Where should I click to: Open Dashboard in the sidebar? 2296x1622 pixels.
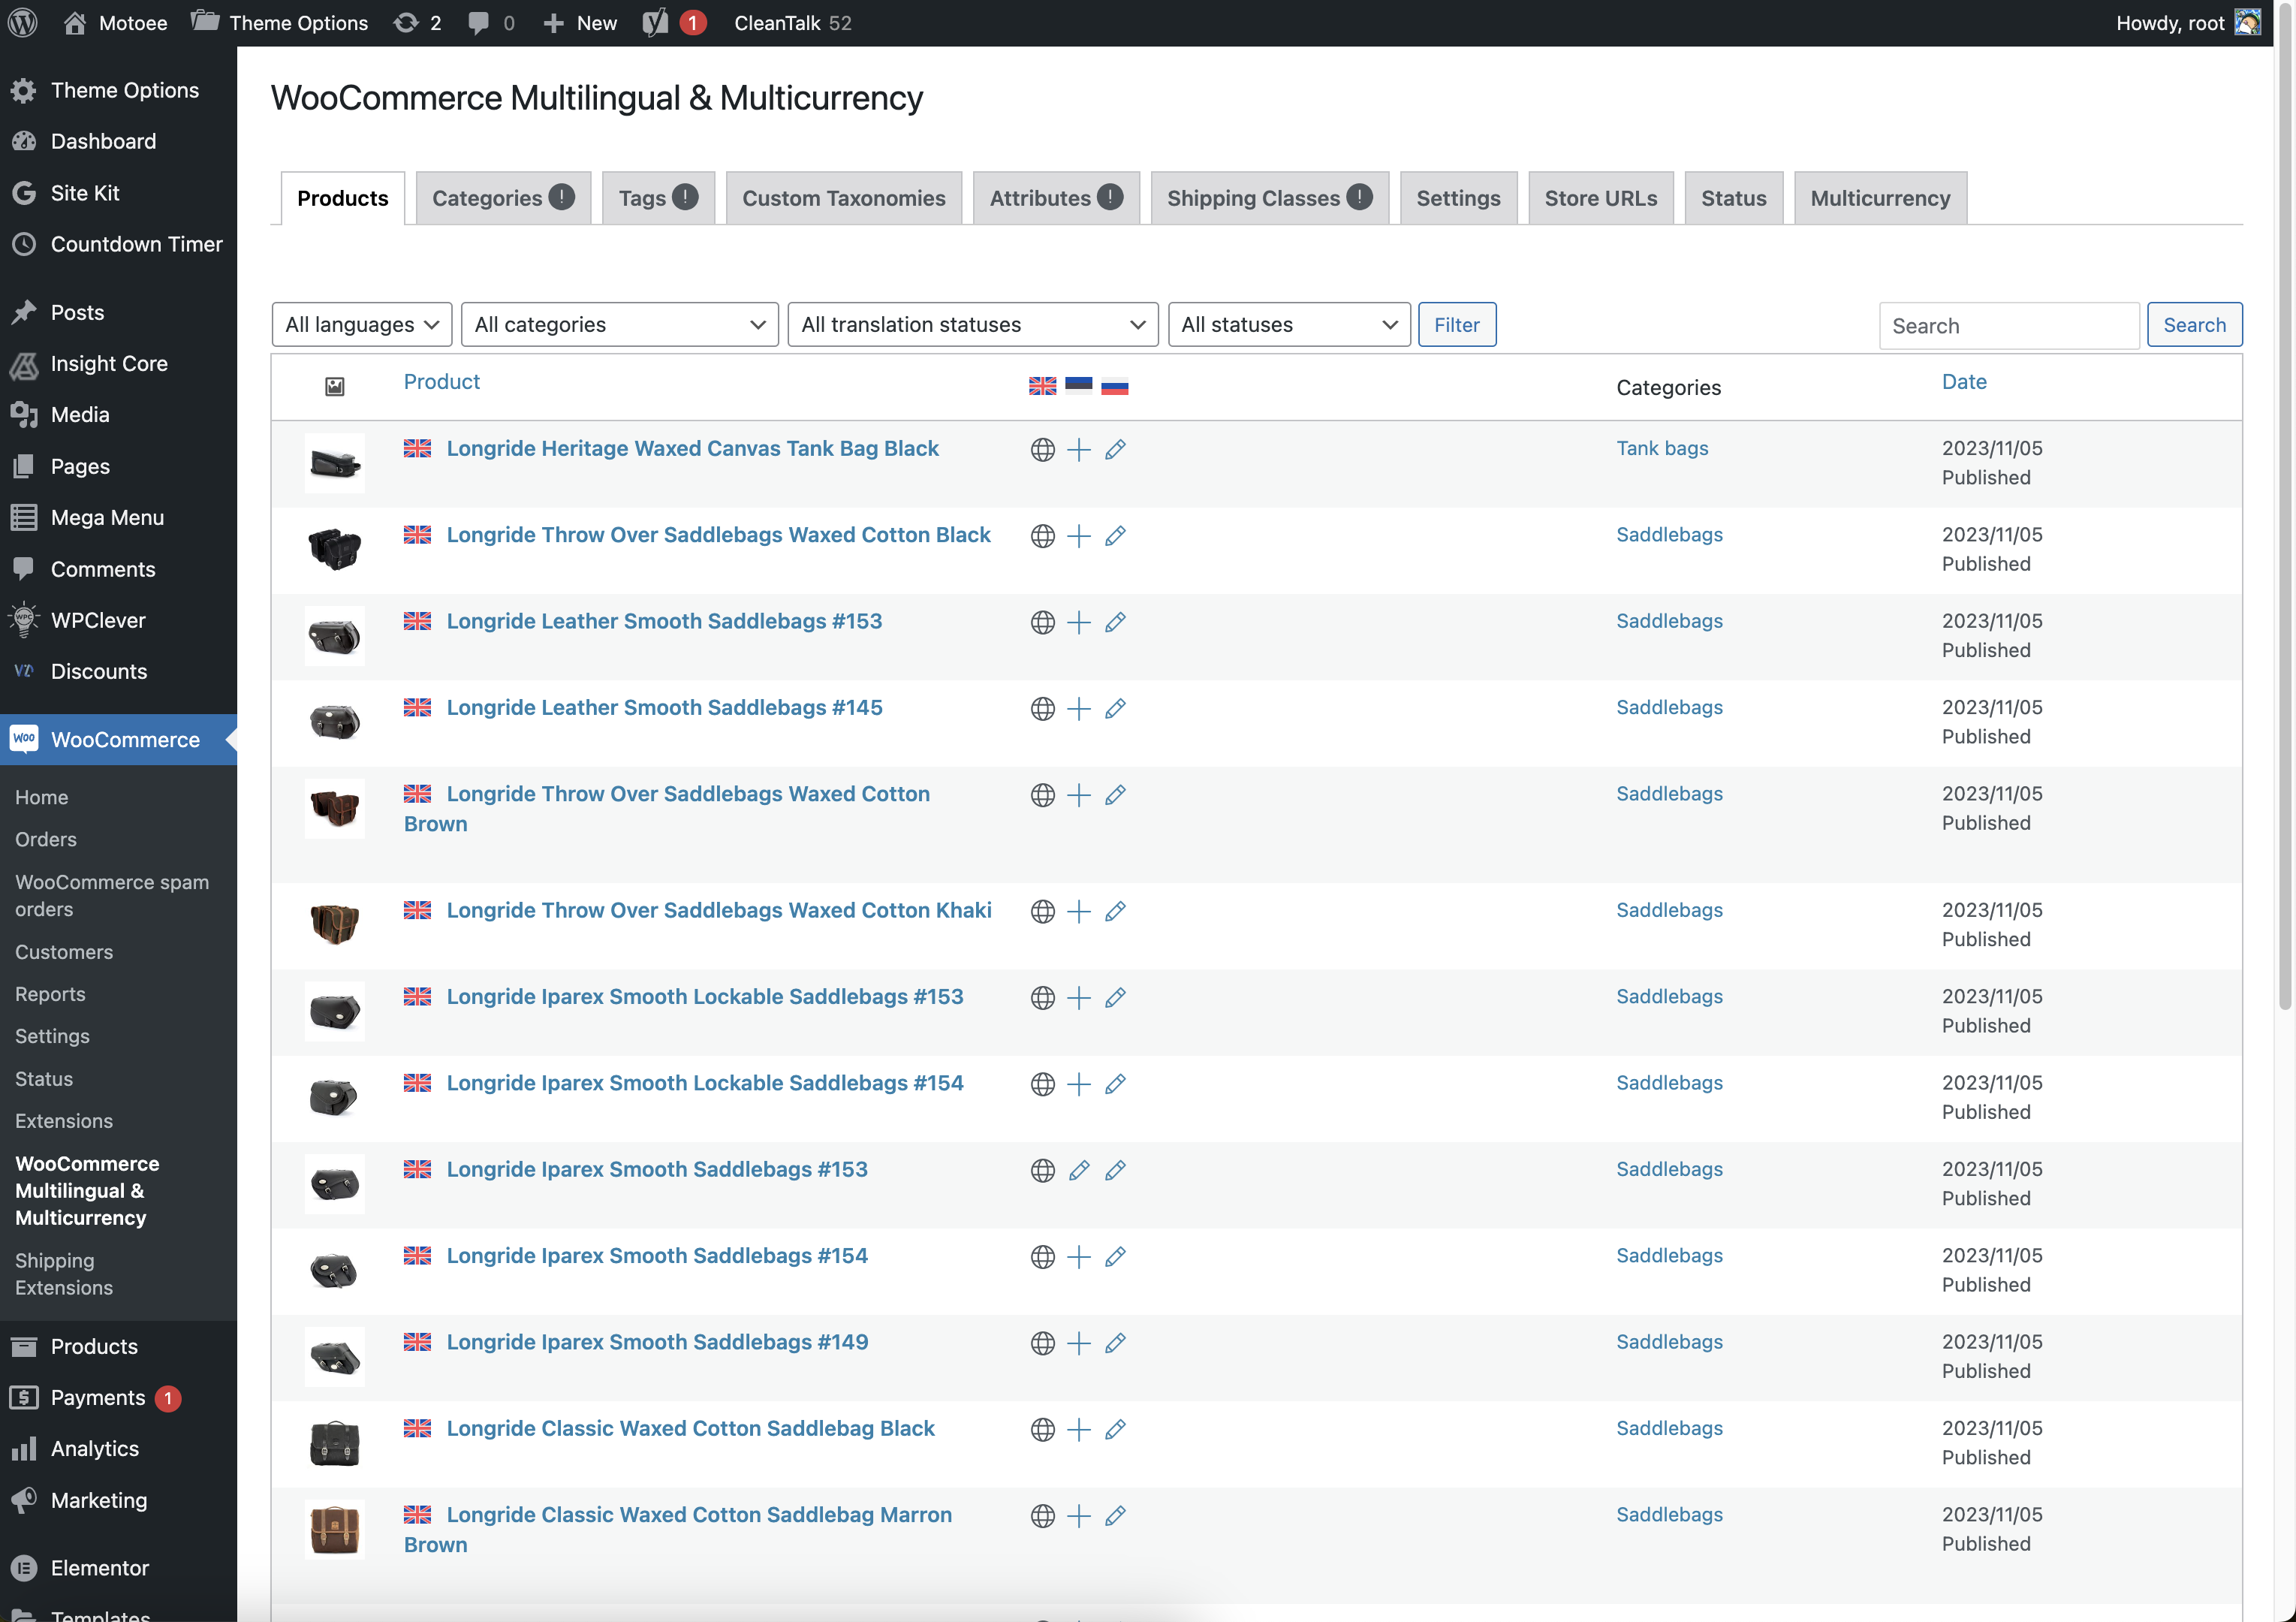(118, 141)
